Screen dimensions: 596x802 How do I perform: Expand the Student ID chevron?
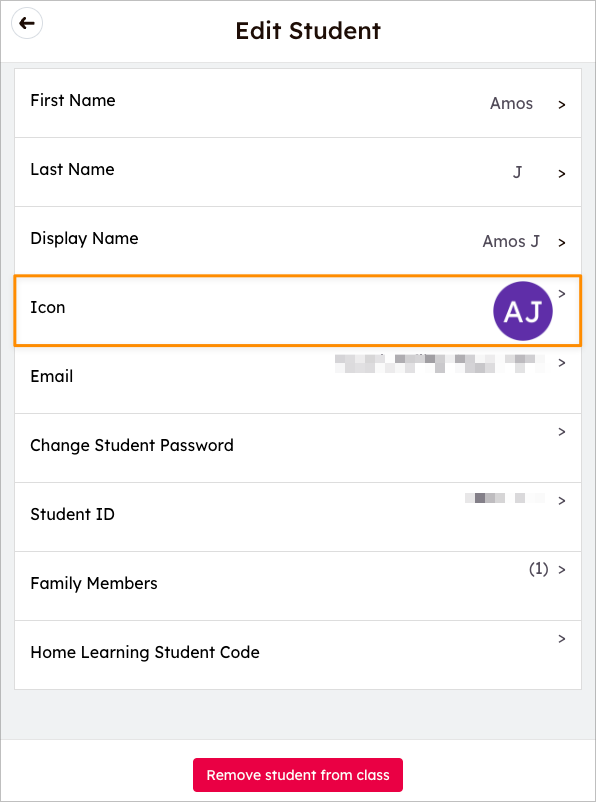561,501
